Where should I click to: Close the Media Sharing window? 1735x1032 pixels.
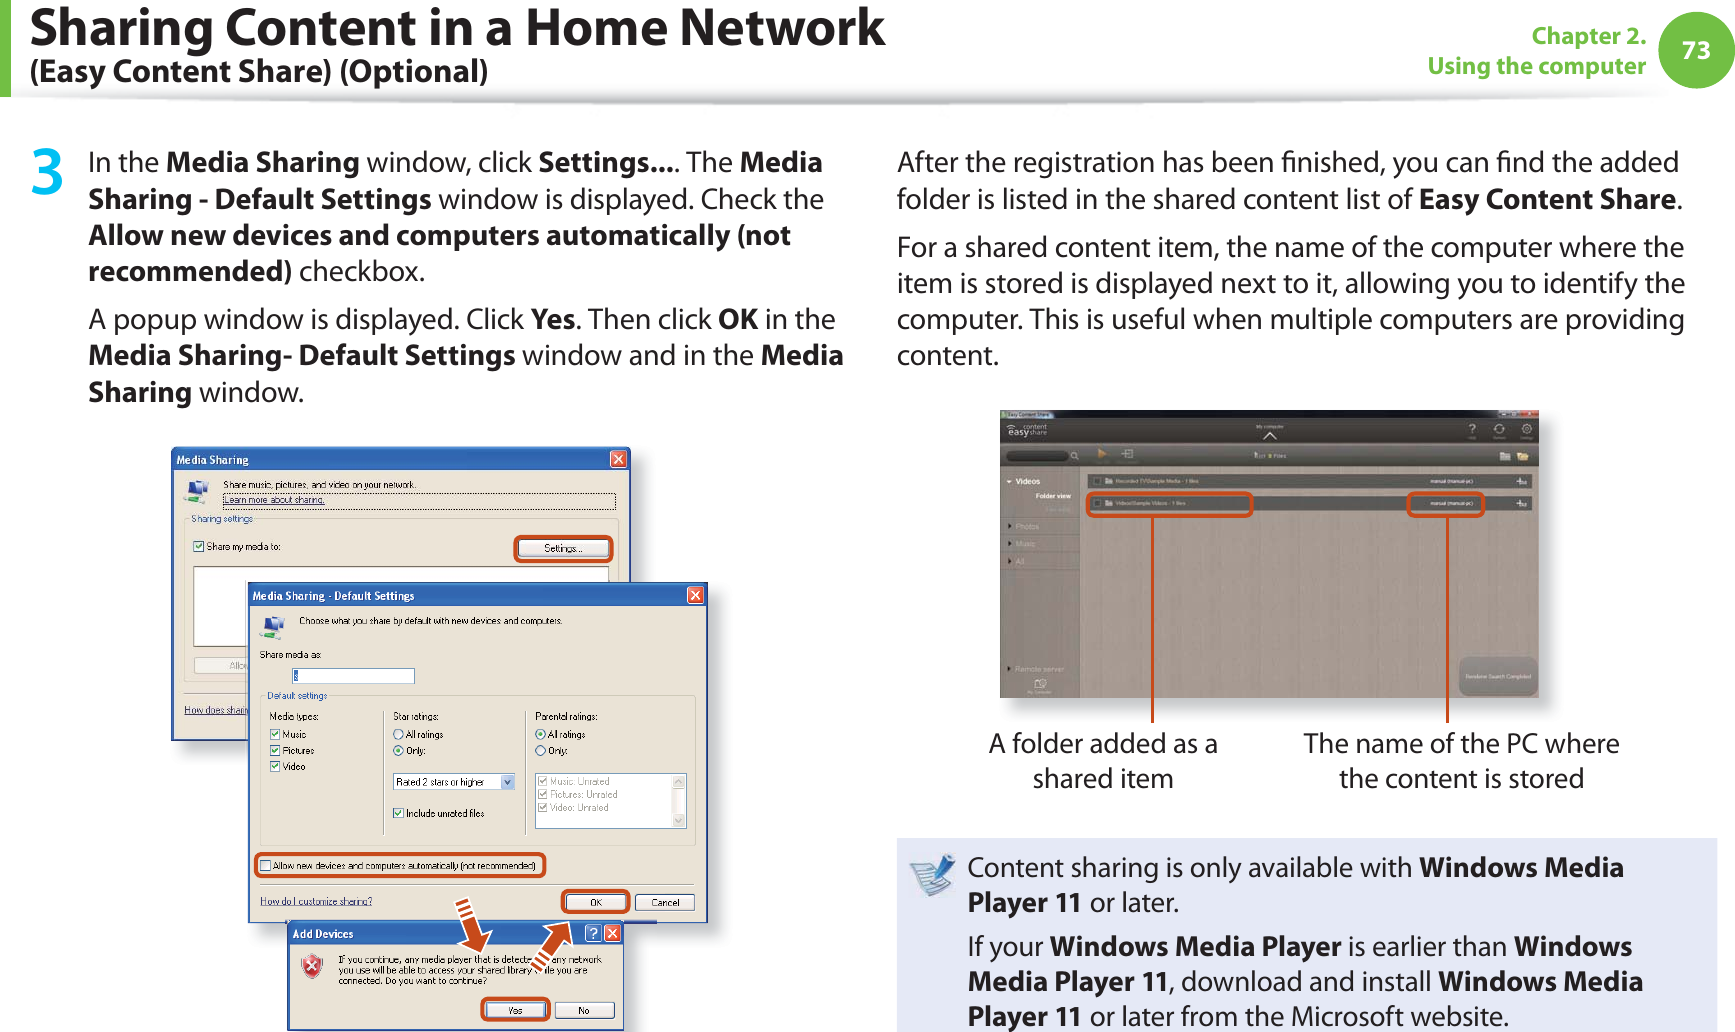pos(618,459)
